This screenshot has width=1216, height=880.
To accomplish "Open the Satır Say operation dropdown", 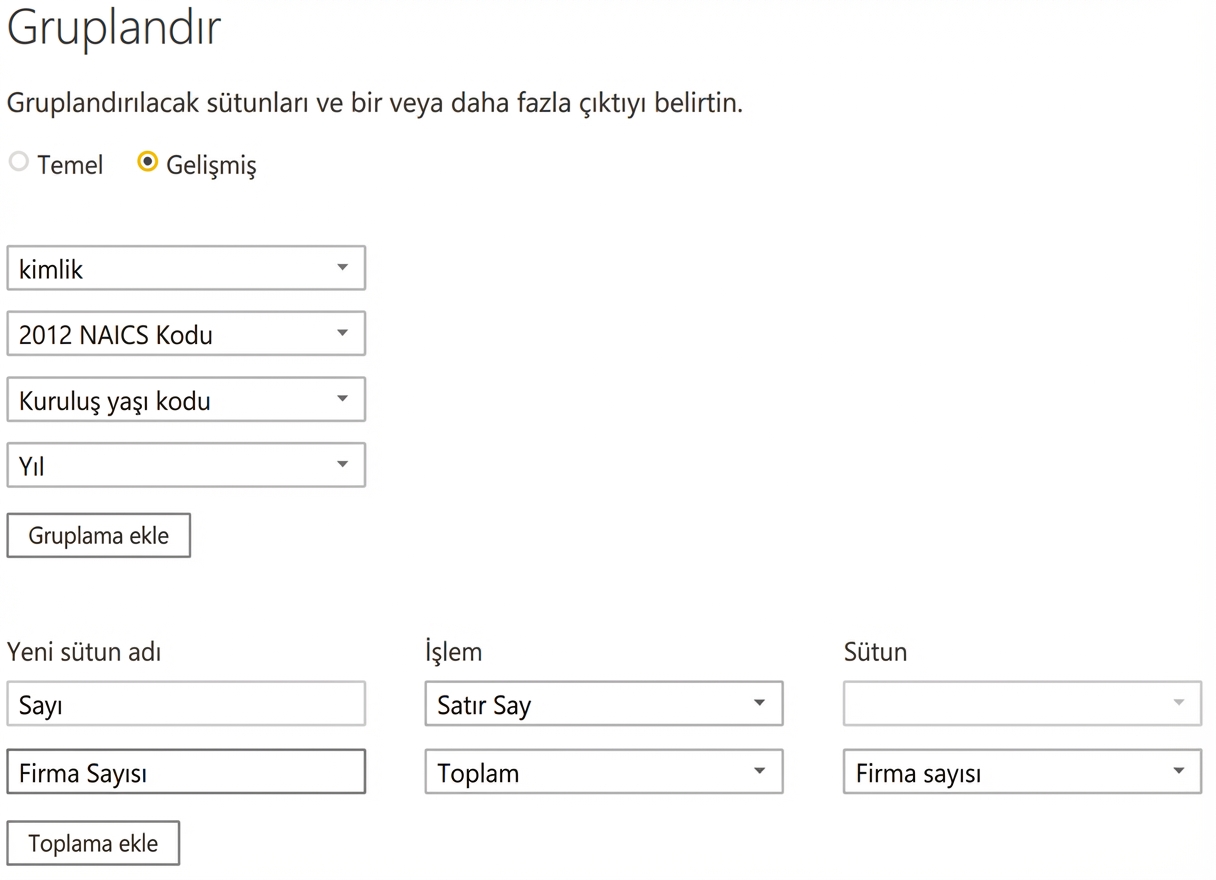I will [x=604, y=704].
